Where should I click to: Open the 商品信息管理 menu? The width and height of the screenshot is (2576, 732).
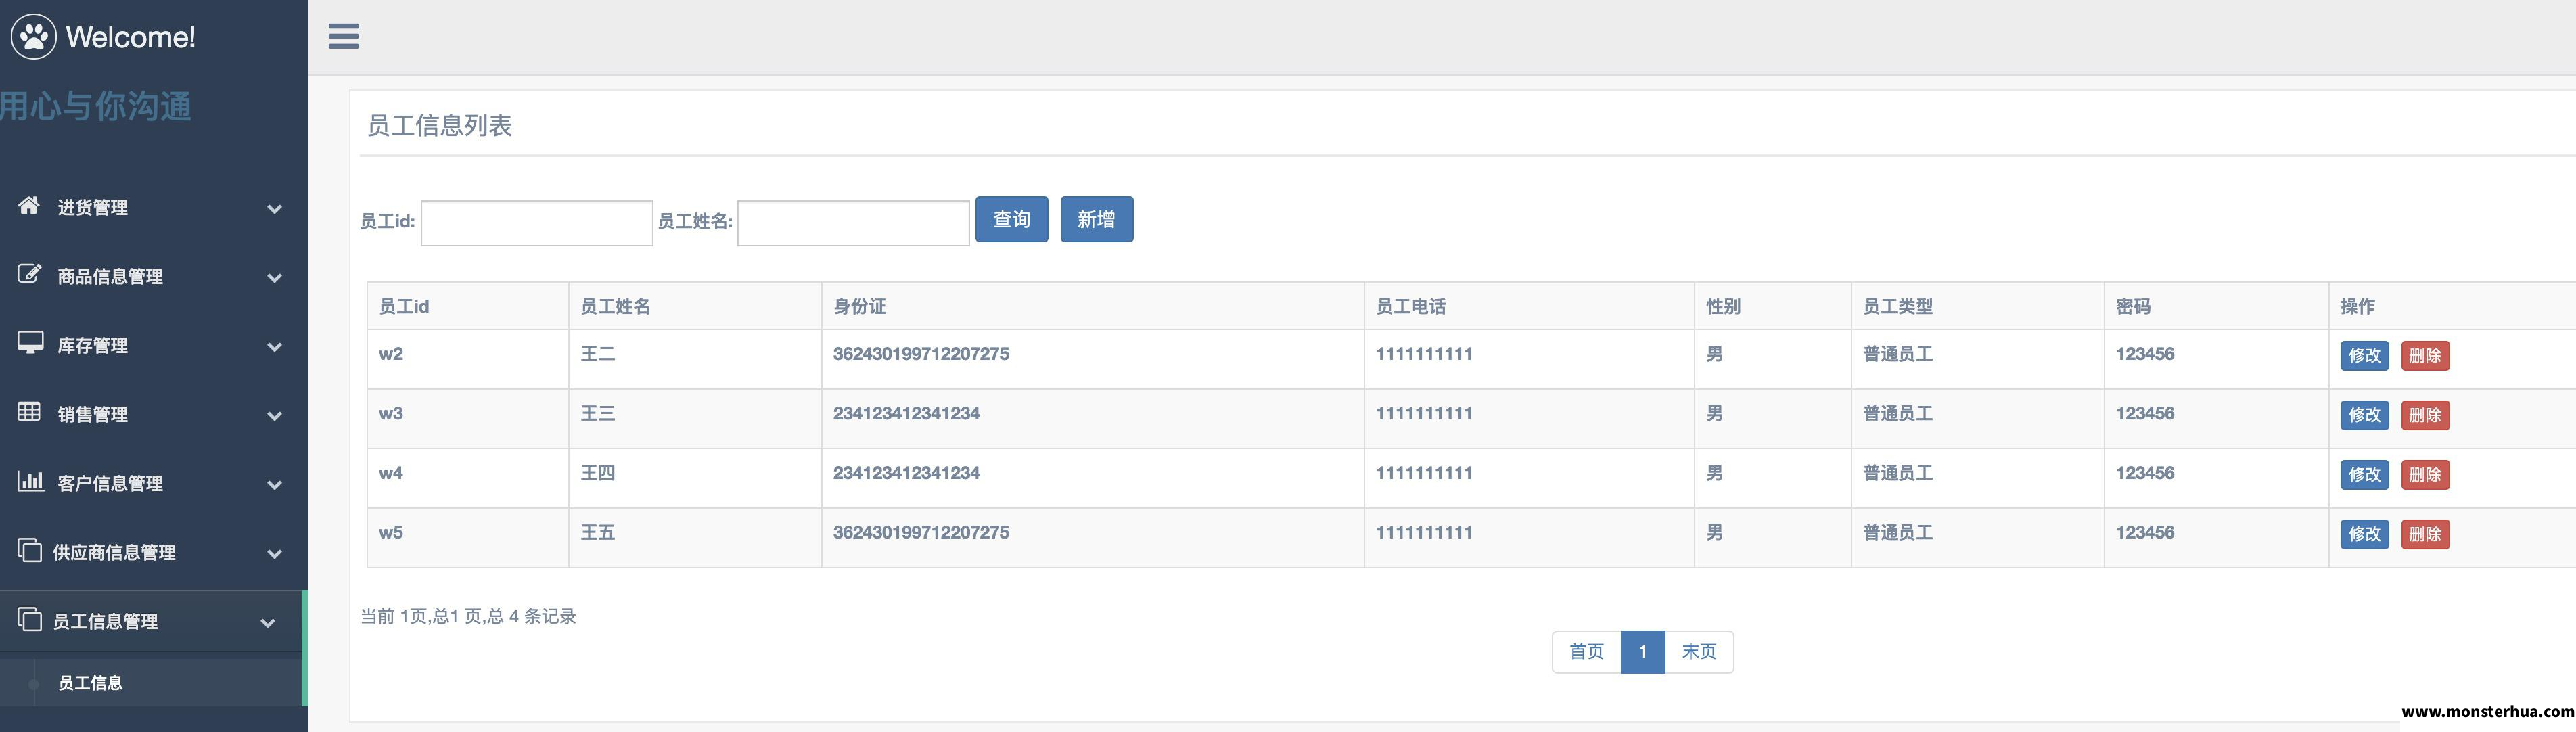tap(154, 276)
